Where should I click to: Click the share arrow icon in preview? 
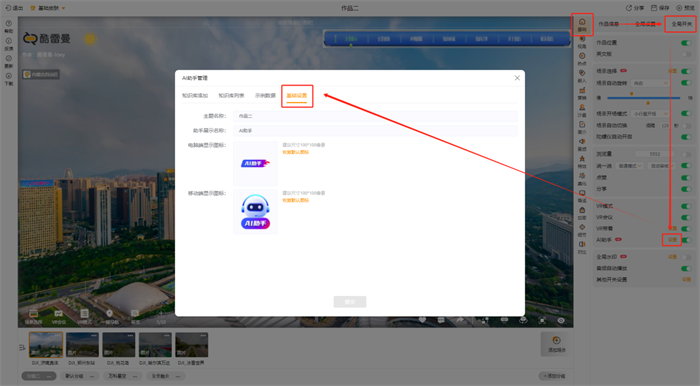(460, 320)
